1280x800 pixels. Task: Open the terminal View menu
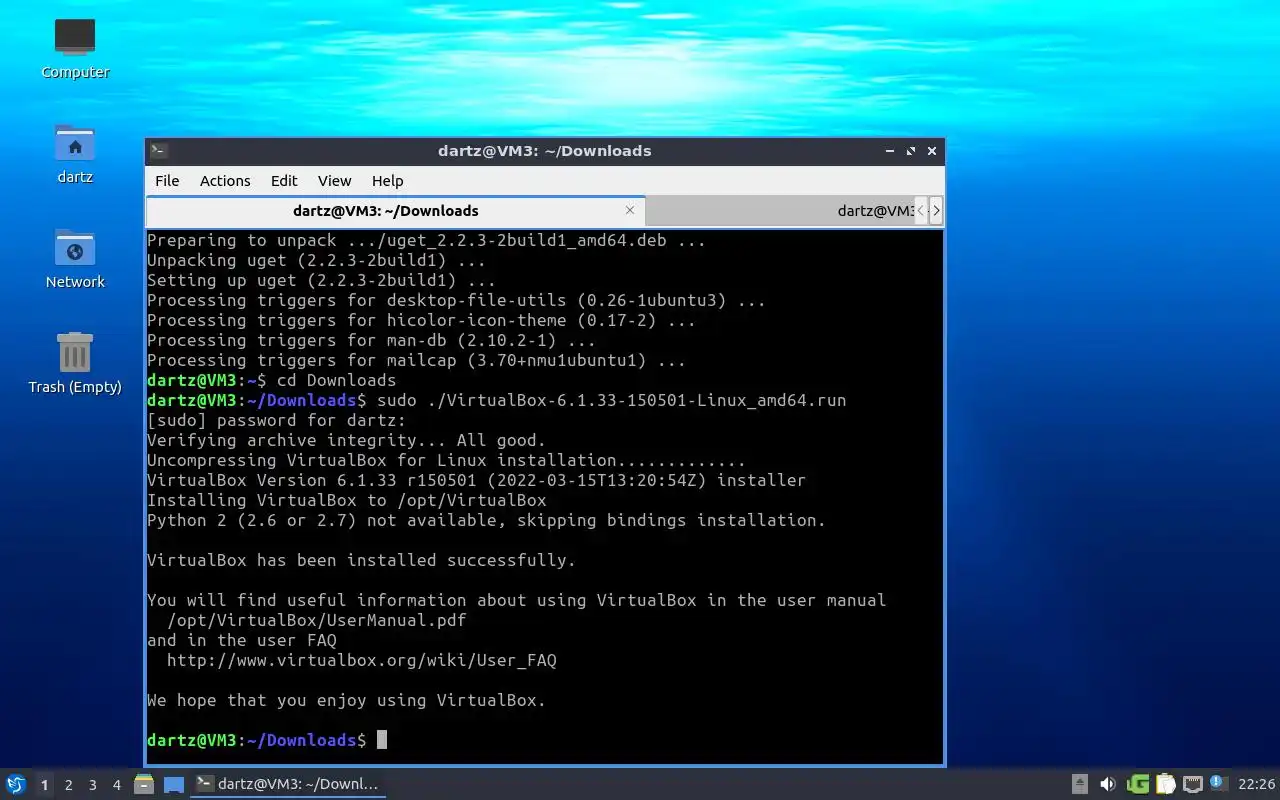pos(334,180)
